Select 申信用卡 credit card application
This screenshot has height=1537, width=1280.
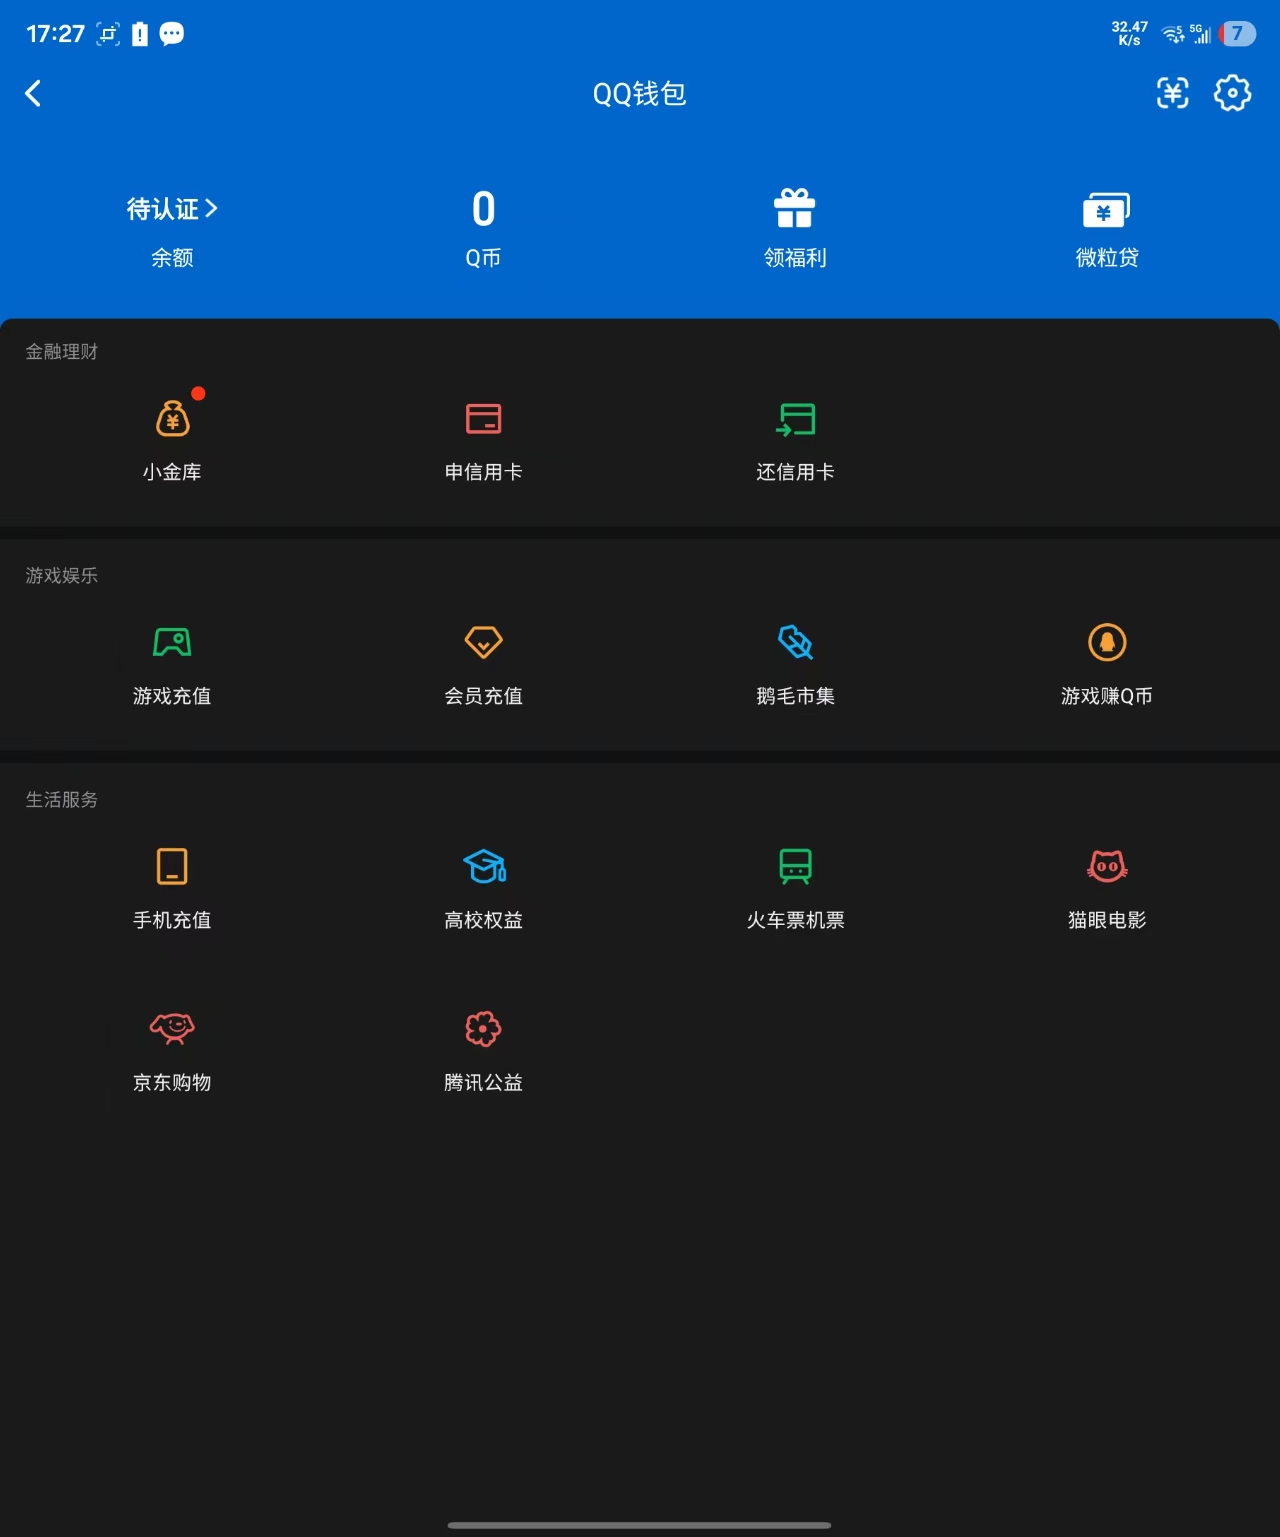483,435
